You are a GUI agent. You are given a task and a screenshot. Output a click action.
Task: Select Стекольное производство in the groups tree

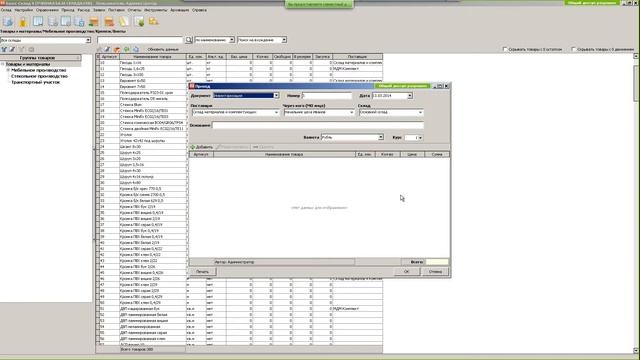(x=39, y=76)
